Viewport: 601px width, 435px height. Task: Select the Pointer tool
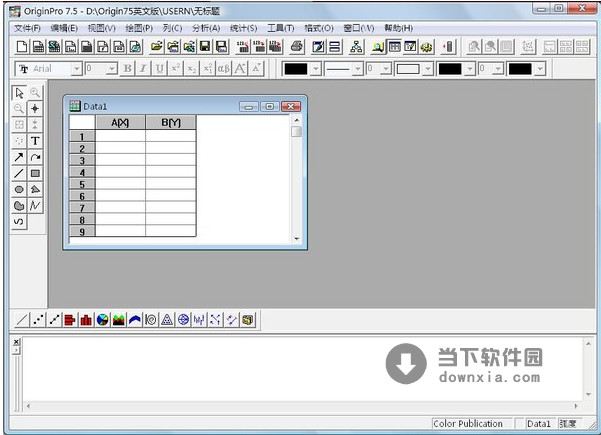click(19, 93)
